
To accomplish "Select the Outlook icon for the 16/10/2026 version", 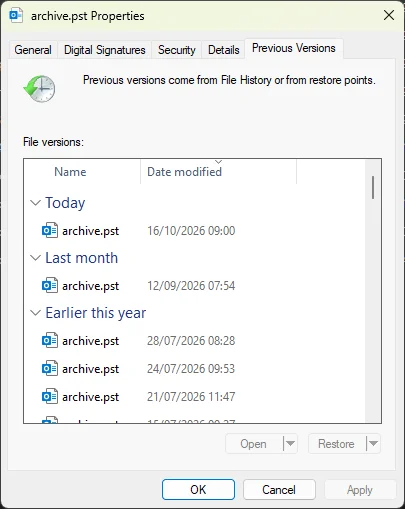I will 50,230.
